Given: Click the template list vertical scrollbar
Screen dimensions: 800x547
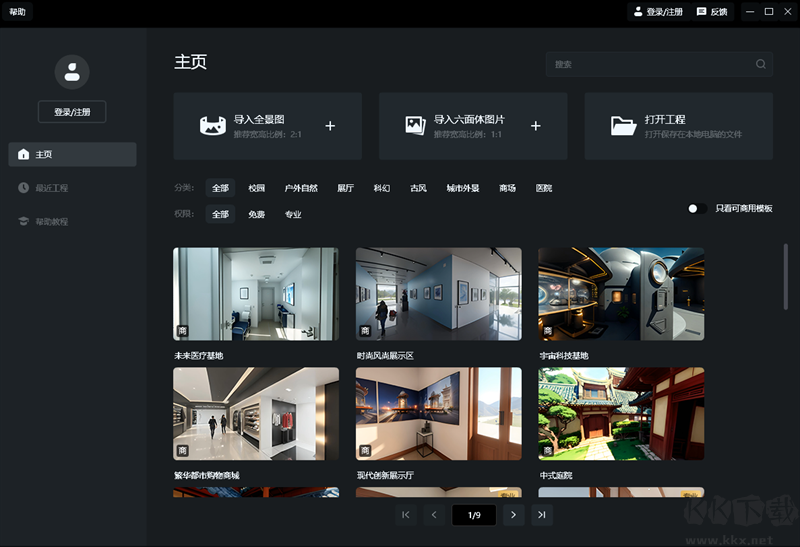Looking at the screenshot, I should pos(786,277).
